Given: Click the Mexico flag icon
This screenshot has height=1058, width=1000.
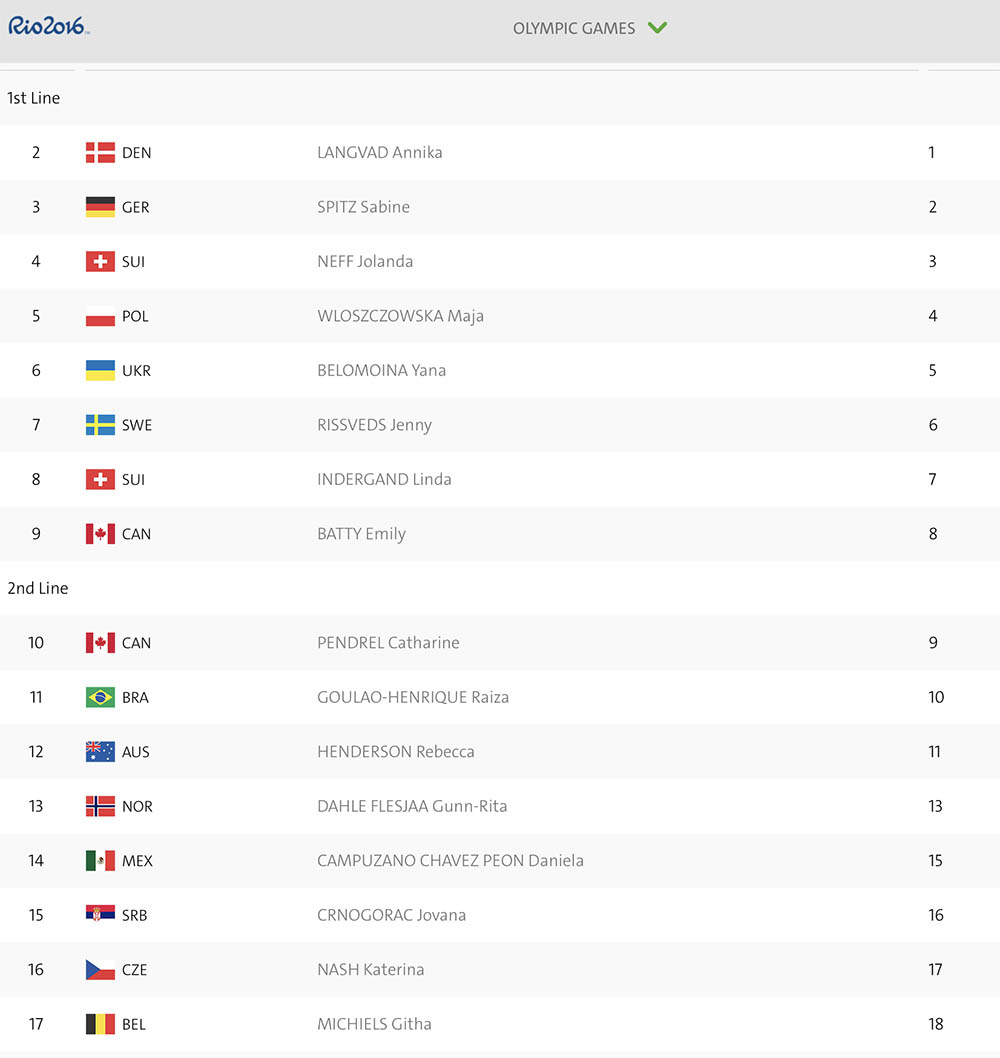Looking at the screenshot, I should click(100, 861).
